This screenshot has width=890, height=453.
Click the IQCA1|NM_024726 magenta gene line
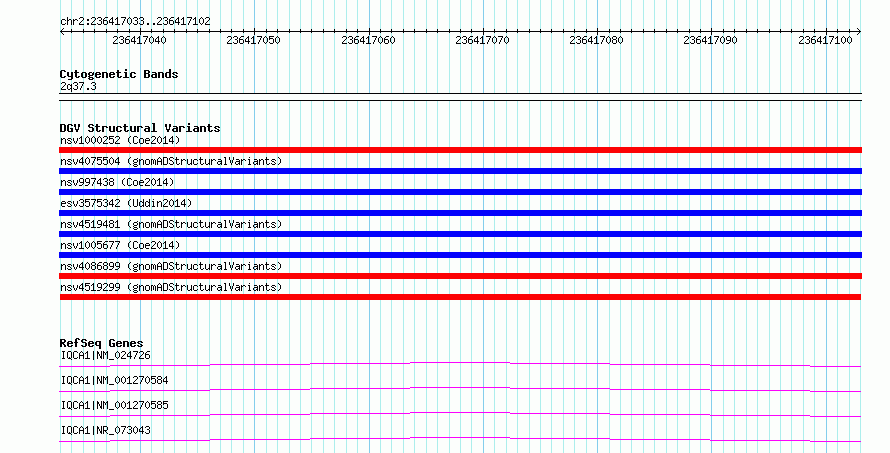point(460,364)
